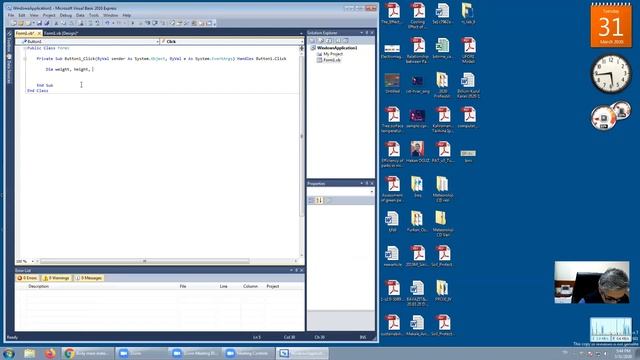Click the Paste icon in the toolbar
The image size is (640, 360).
pos(72,23)
